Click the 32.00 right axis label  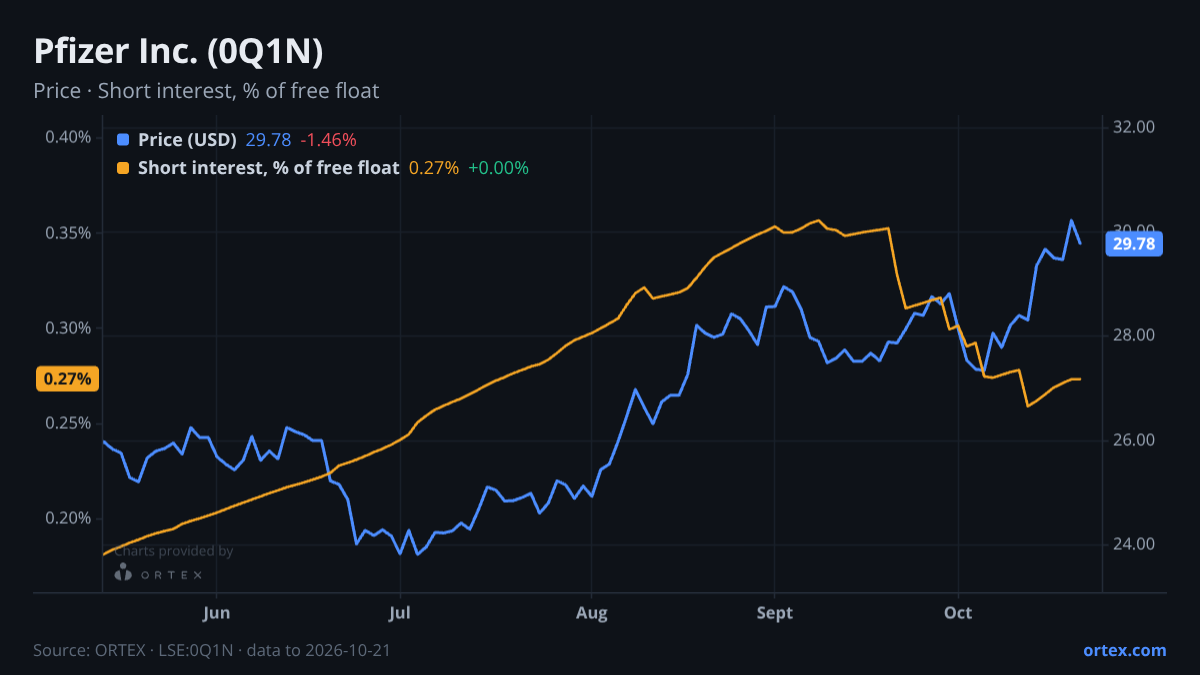pos(1134,127)
